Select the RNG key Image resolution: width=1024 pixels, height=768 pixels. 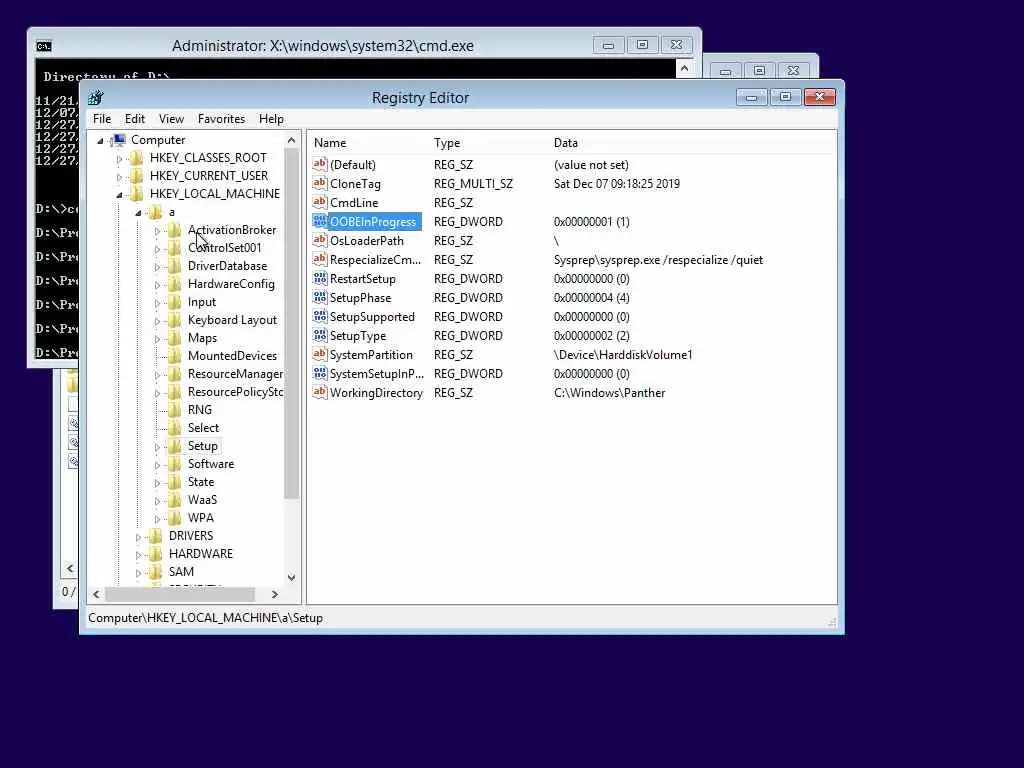coord(199,410)
